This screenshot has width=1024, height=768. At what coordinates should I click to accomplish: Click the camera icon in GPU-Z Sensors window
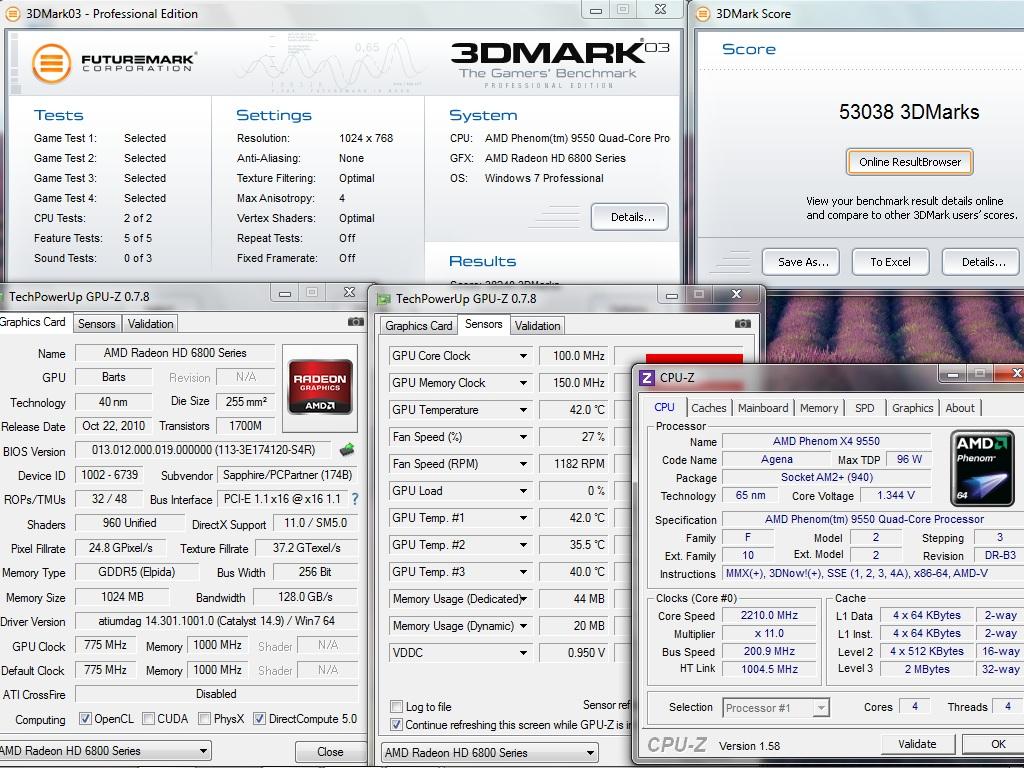point(743,323)
